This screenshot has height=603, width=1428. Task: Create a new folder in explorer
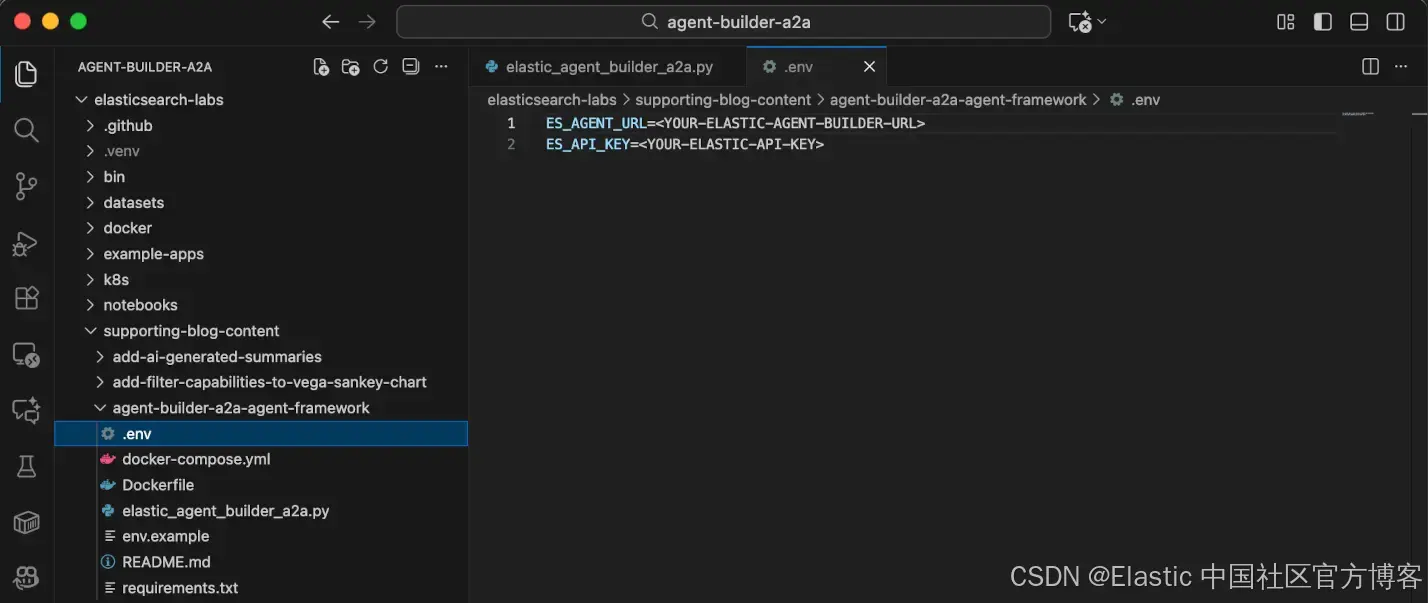coord(351,67)
